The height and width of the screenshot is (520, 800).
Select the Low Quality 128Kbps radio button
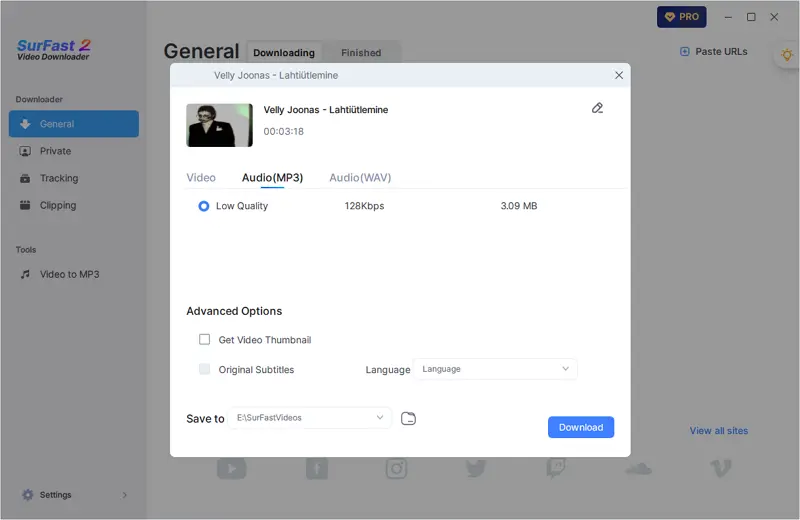click(x=204, y=206)
